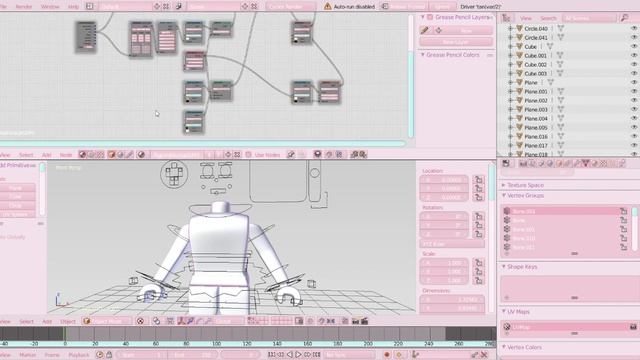Open the object mode dropdown
Image resolution: width=640 pixels, height=360 pixels.
[x=107, y=321]
